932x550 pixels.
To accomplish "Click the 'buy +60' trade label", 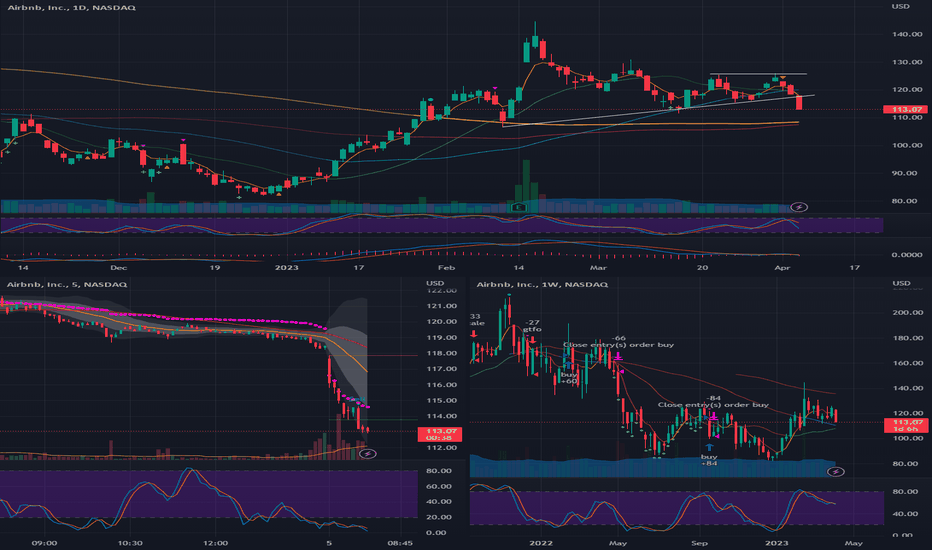I will pyautogui.click(x=569, y=378).
